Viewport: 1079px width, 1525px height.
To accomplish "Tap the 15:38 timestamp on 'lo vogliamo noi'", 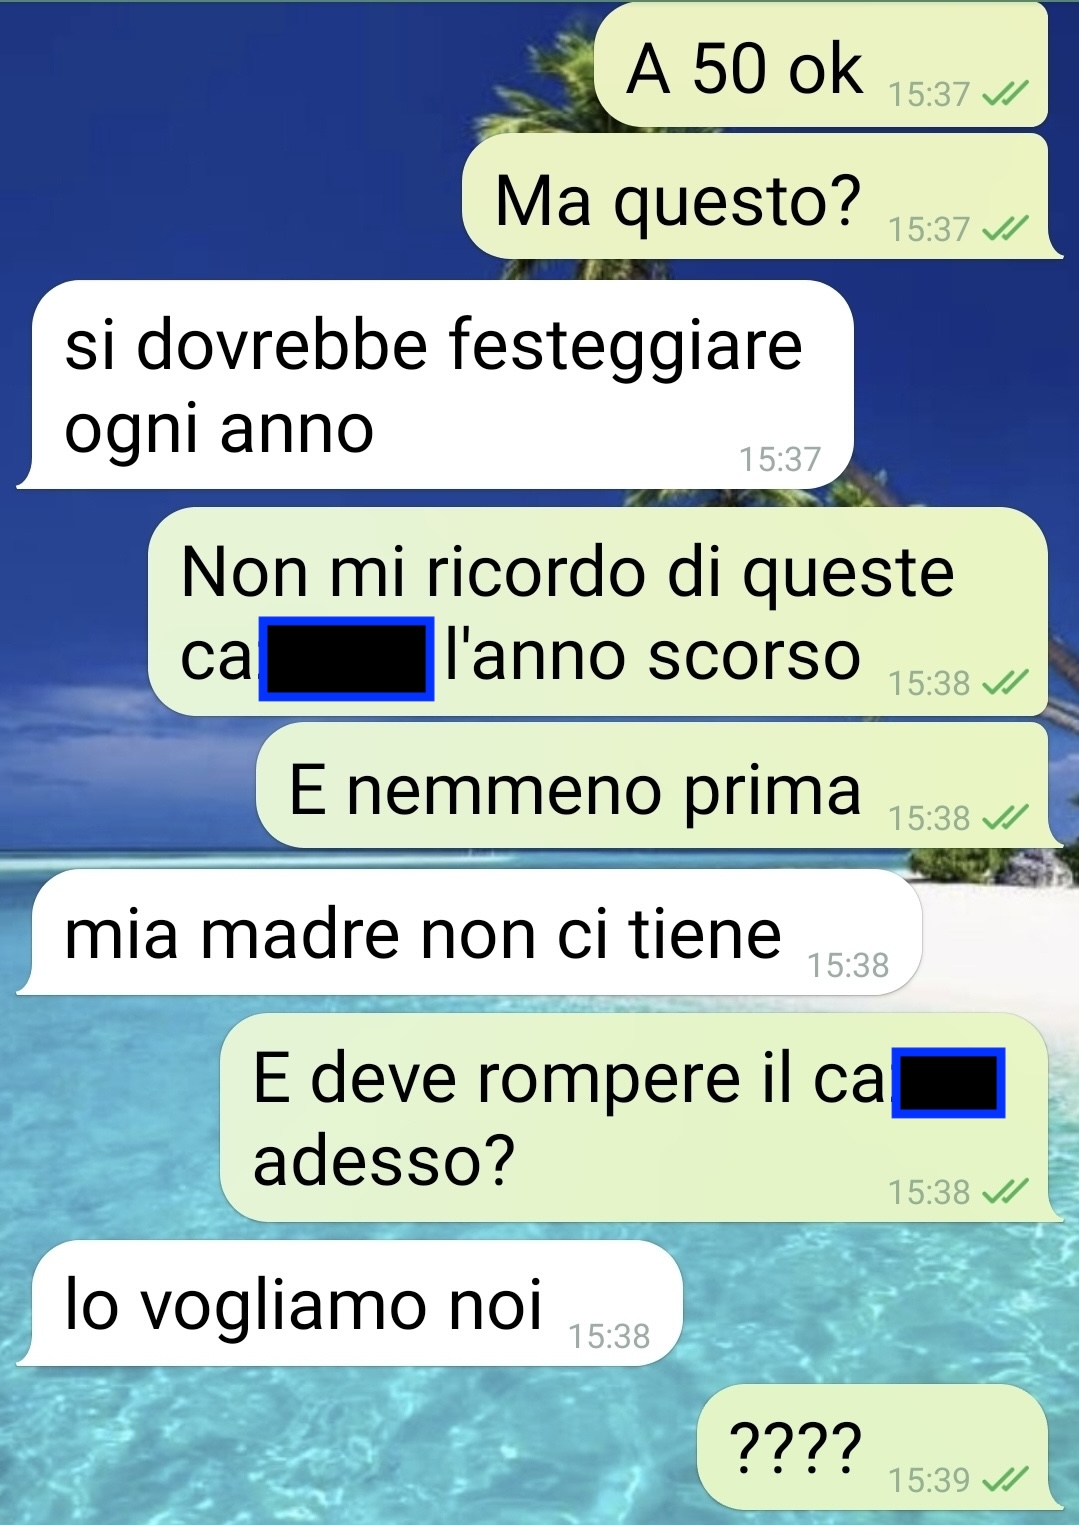I will click(x=609, y=1336).
